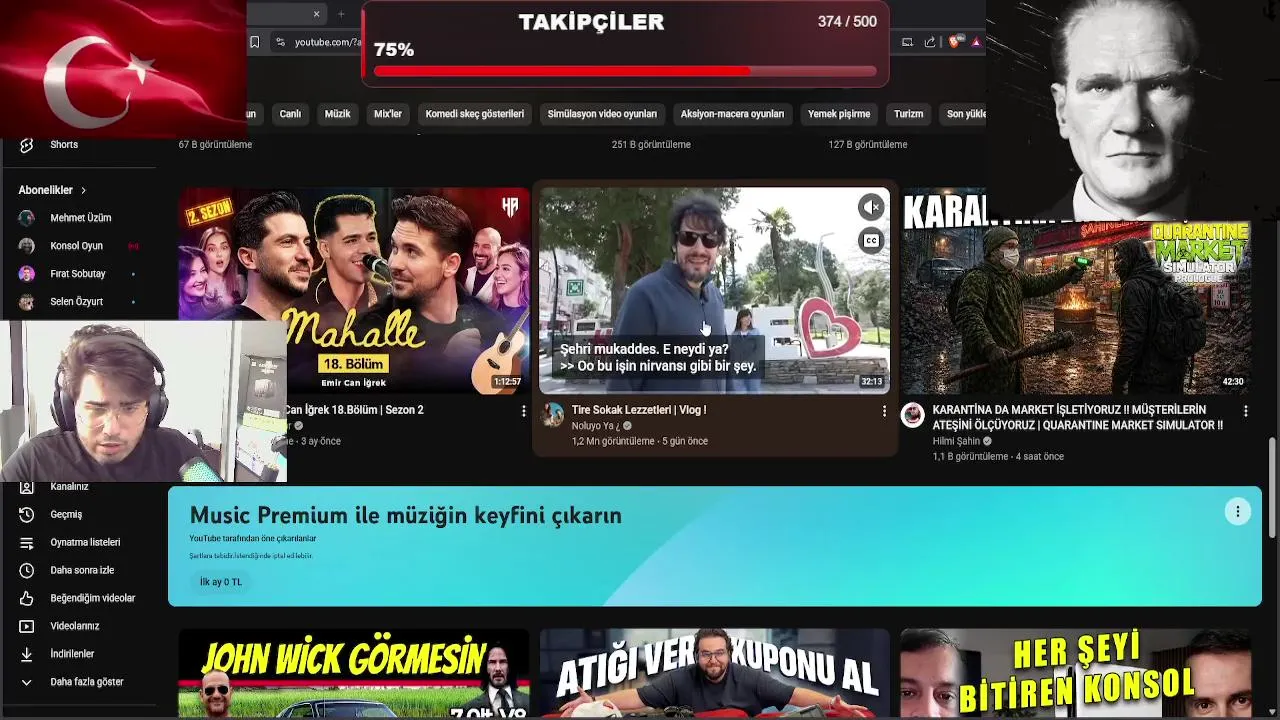Image resolution: width=1280 pixels, height=720 pixels.
Task: Open the Mahalle 18. Bölüm thumbnail
Action: (354, 290)
